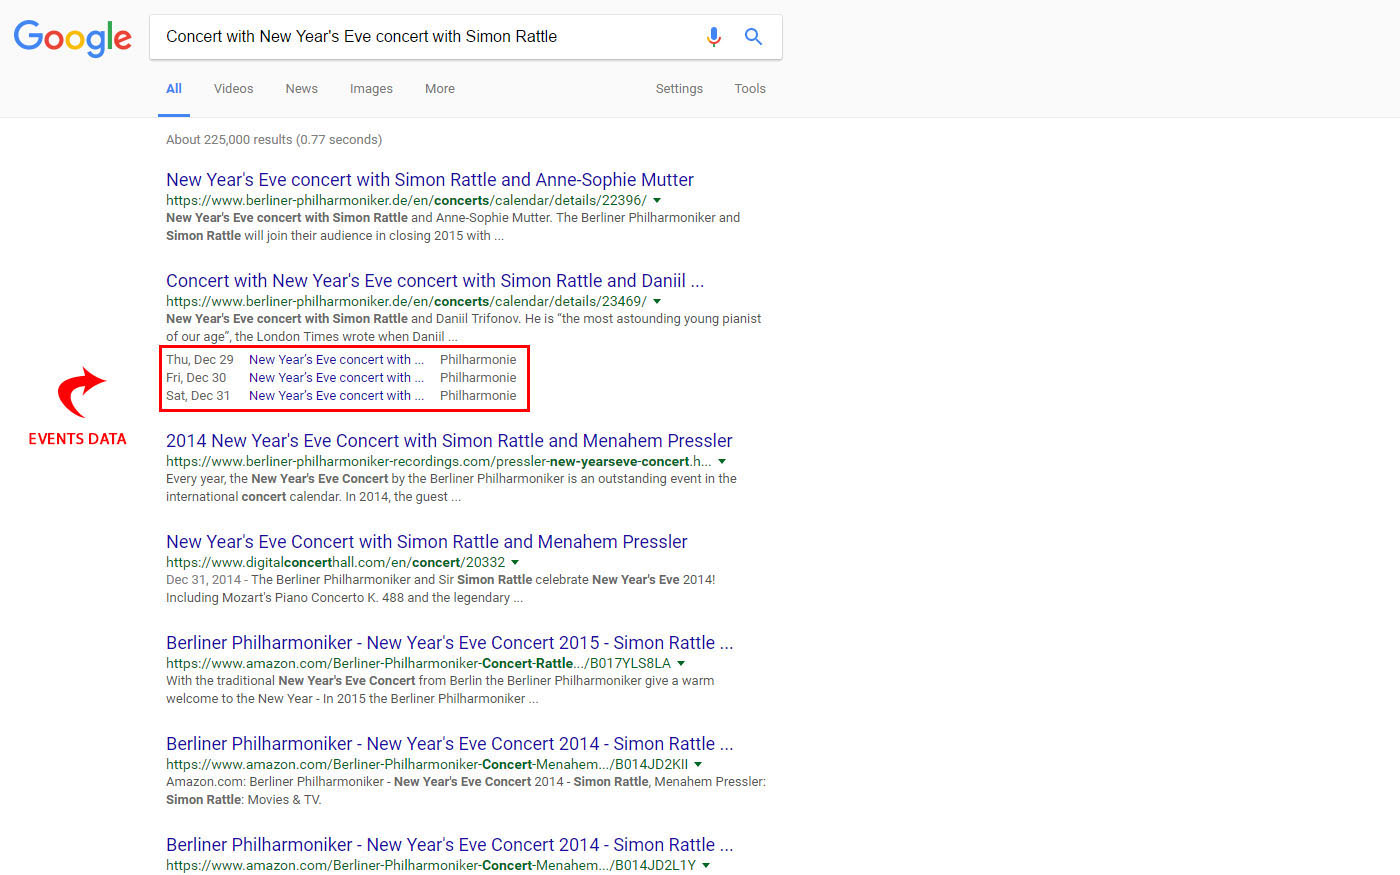Open the Thu, Dec 29 event link
This screenshot has height=875, width=1400.
point(336,360)
